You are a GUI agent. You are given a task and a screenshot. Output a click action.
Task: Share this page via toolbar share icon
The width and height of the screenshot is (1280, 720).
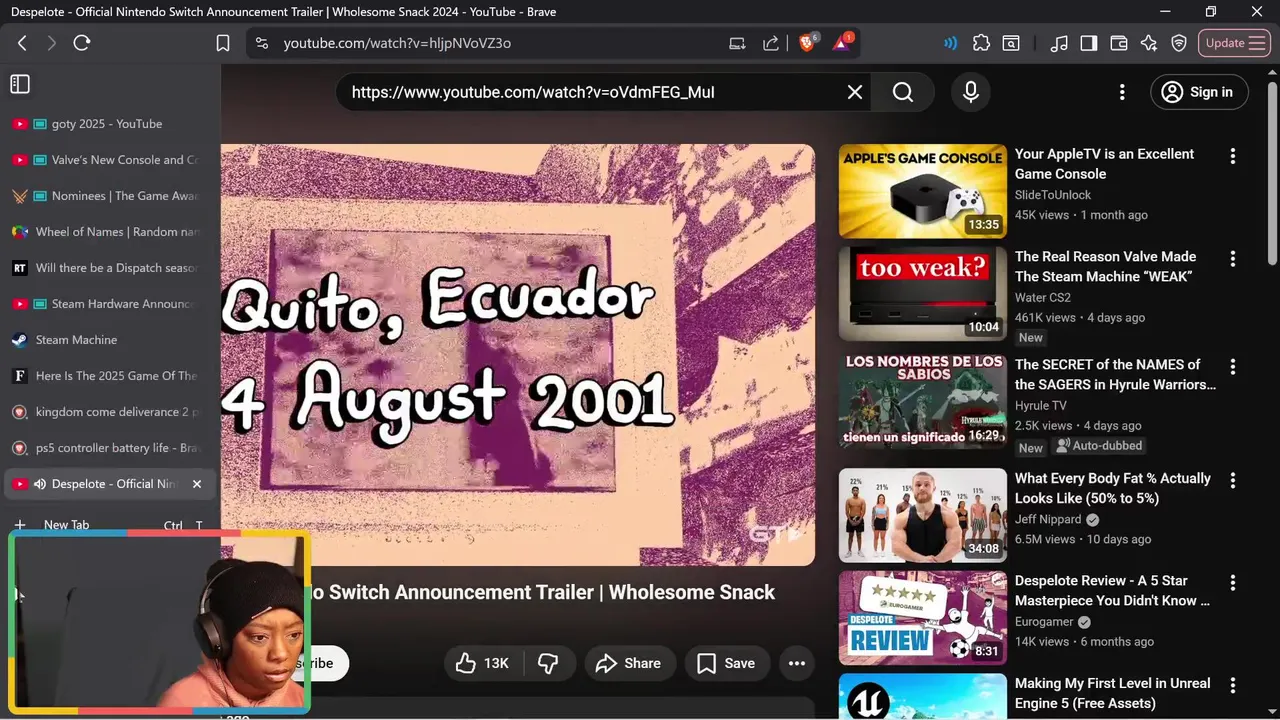pyautogui.click(x=771, y=43)
